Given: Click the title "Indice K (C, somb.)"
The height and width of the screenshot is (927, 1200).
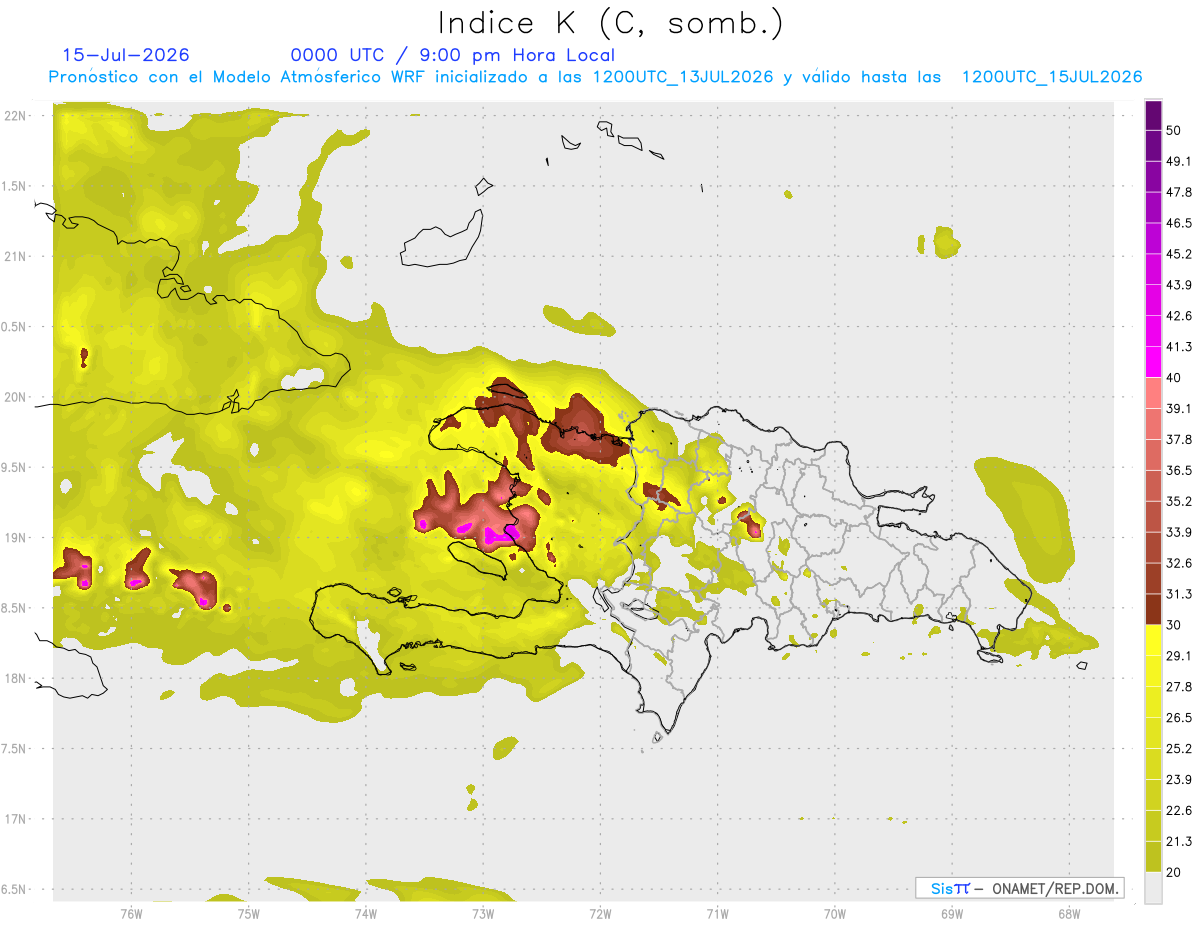Looking at the screenshot, I should click(x=610, y=24).
